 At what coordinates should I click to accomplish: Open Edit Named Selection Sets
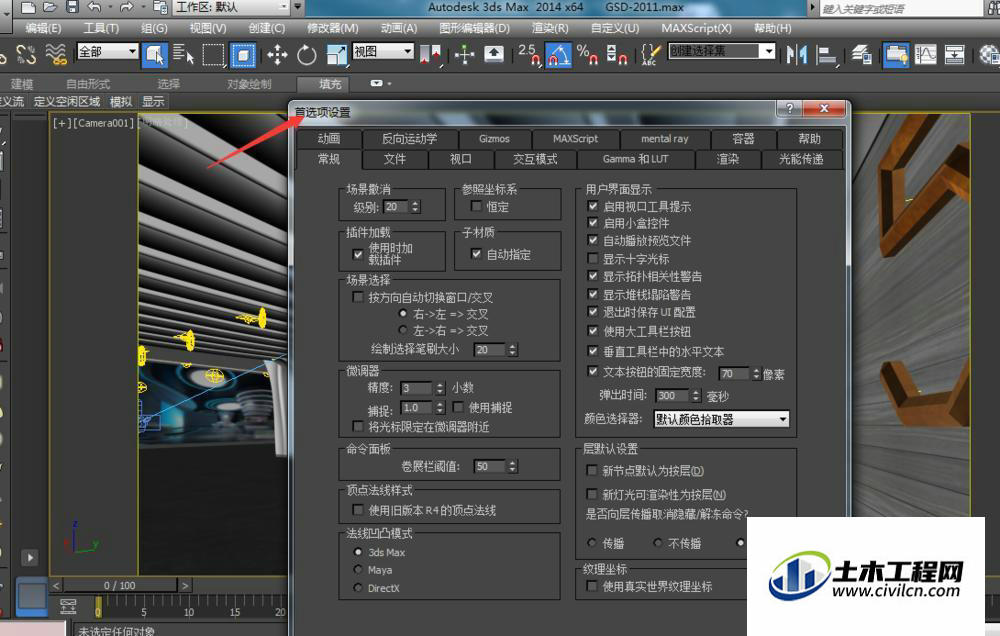tap(650, 55)
